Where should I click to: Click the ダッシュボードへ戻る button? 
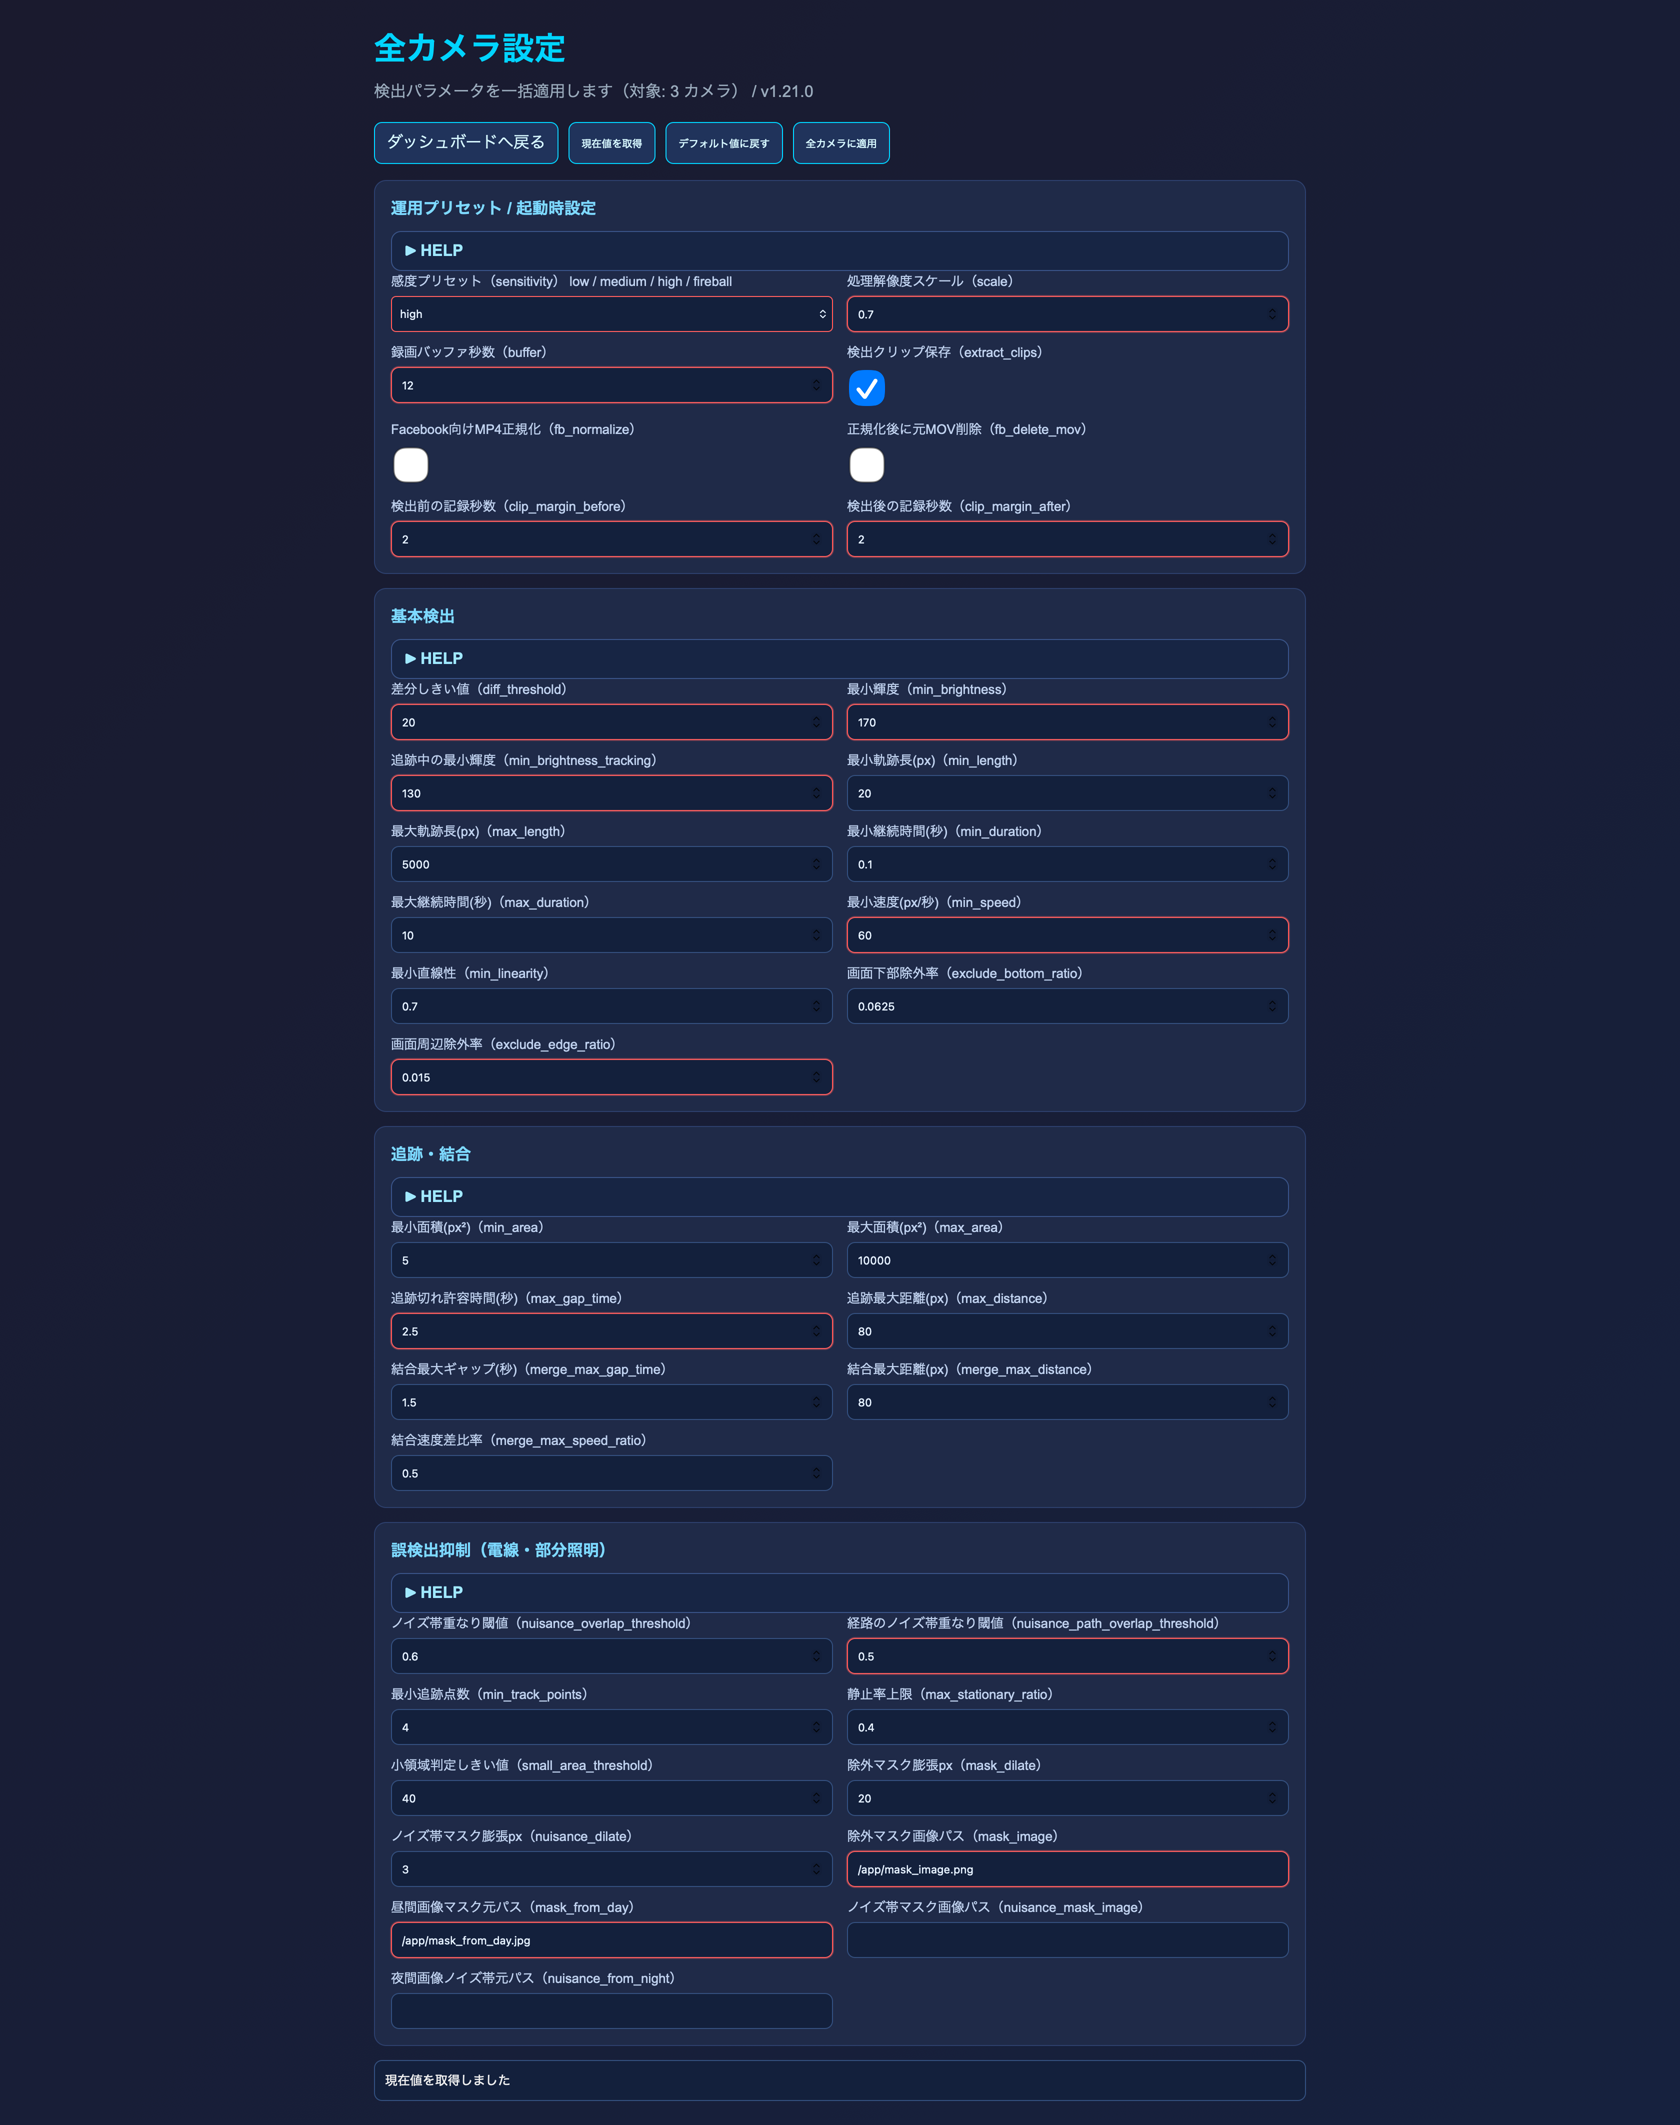pos(465,142)
